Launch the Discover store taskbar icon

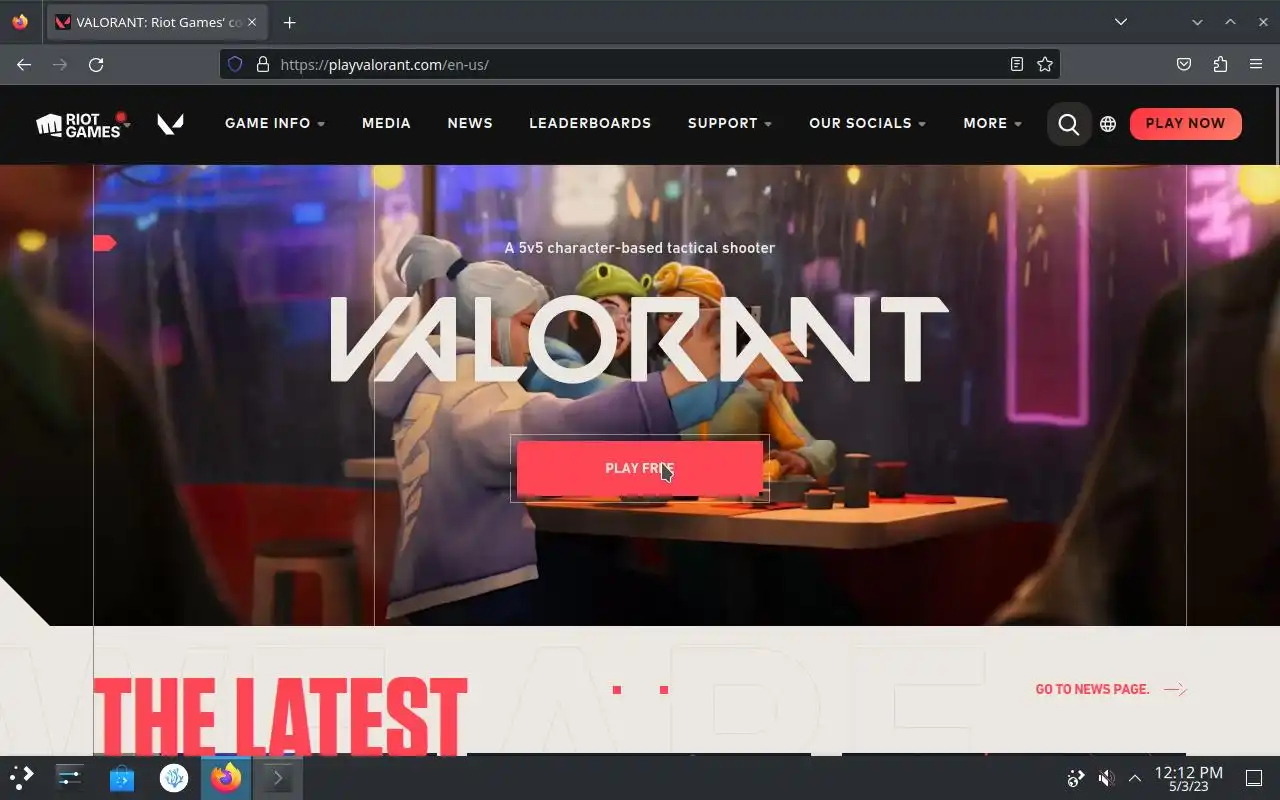[x=122, y=777]
